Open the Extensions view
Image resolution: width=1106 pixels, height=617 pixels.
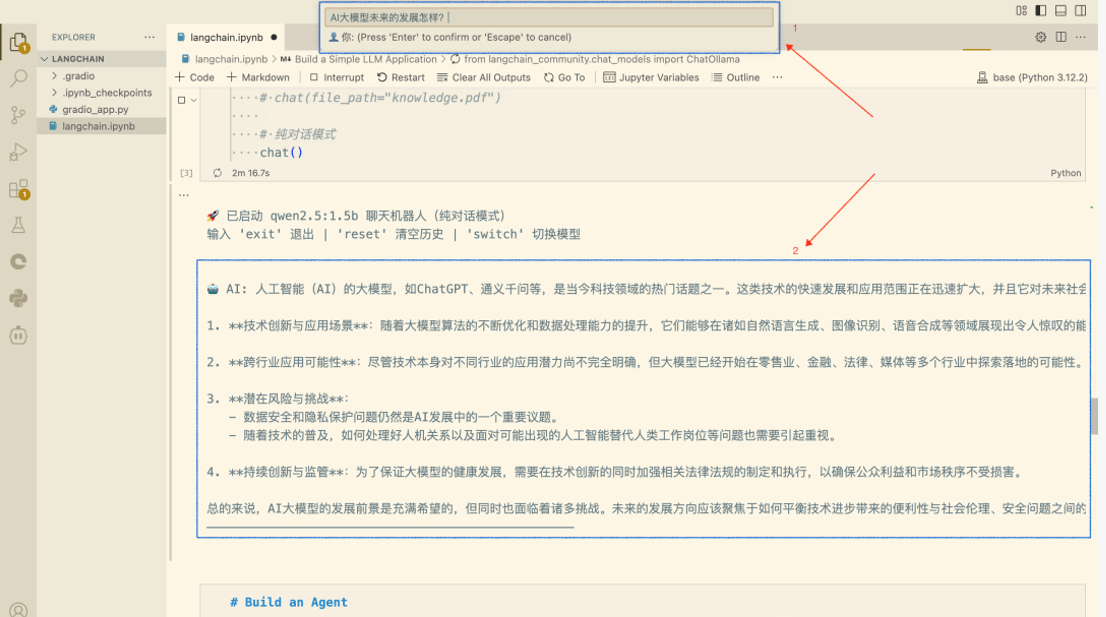pyautogui.click(x=18, y=189)
